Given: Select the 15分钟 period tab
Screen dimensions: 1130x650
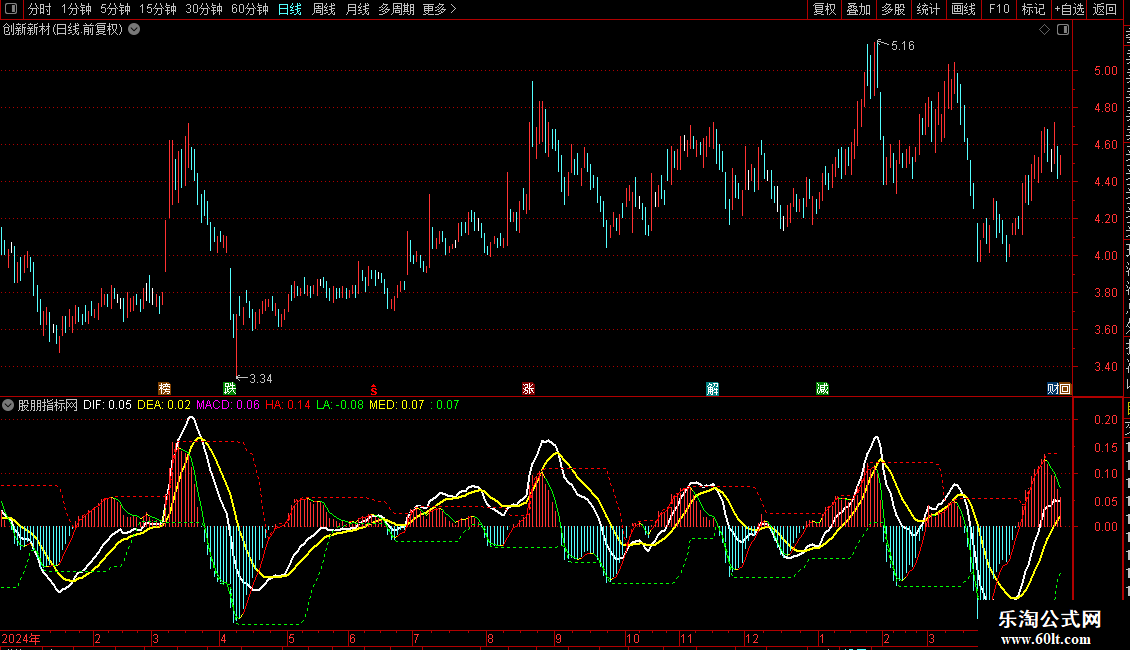Looking at the screenshot, I should point(157,9).
